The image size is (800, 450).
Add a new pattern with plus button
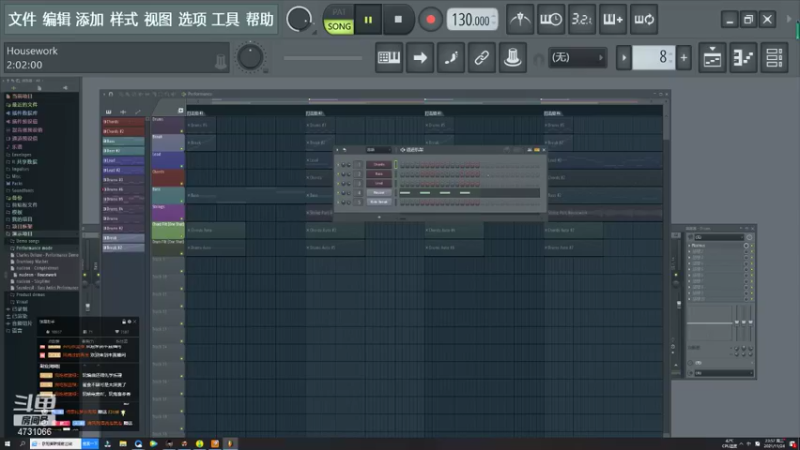(684, 58)
